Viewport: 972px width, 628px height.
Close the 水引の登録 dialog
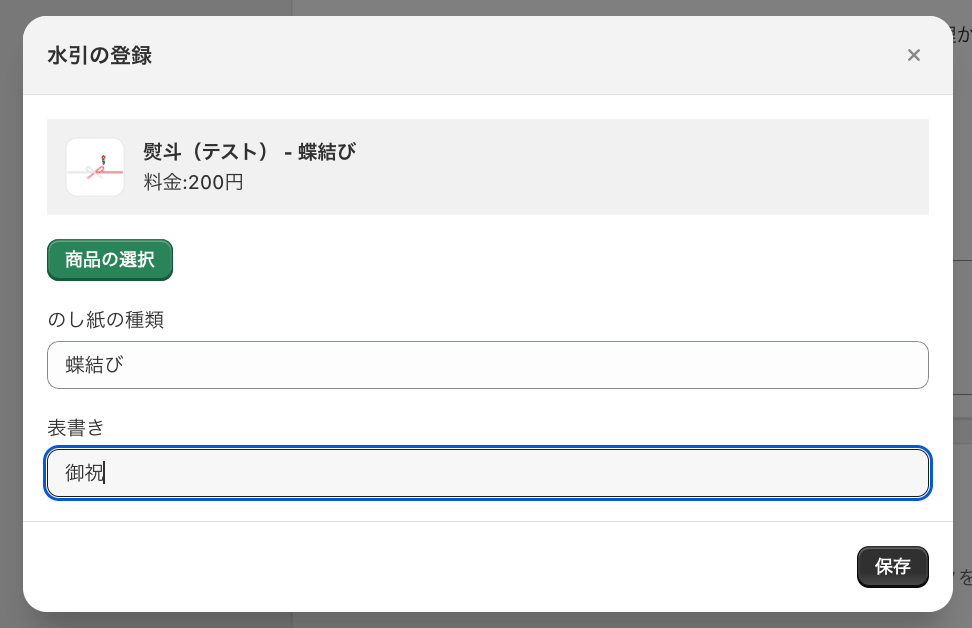913,55
